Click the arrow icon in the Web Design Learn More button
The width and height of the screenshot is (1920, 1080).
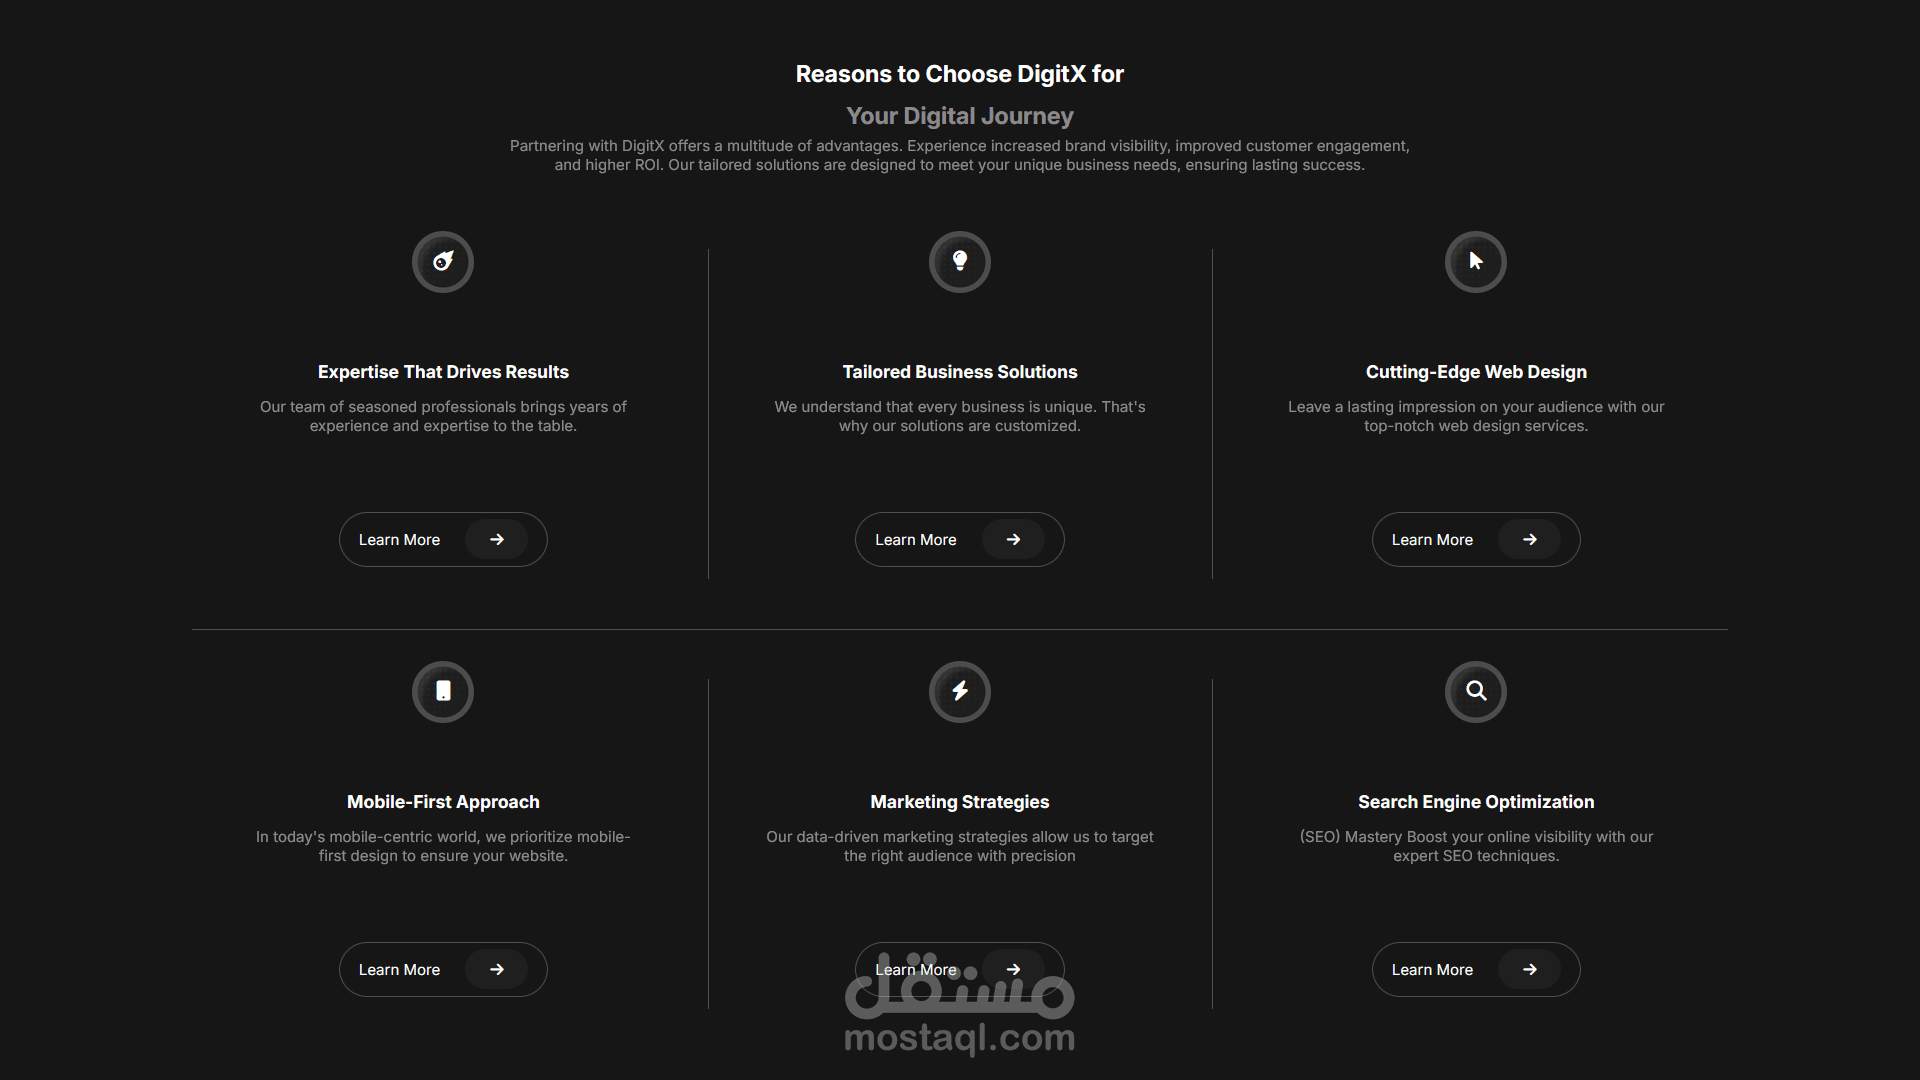click(1530, 540)
